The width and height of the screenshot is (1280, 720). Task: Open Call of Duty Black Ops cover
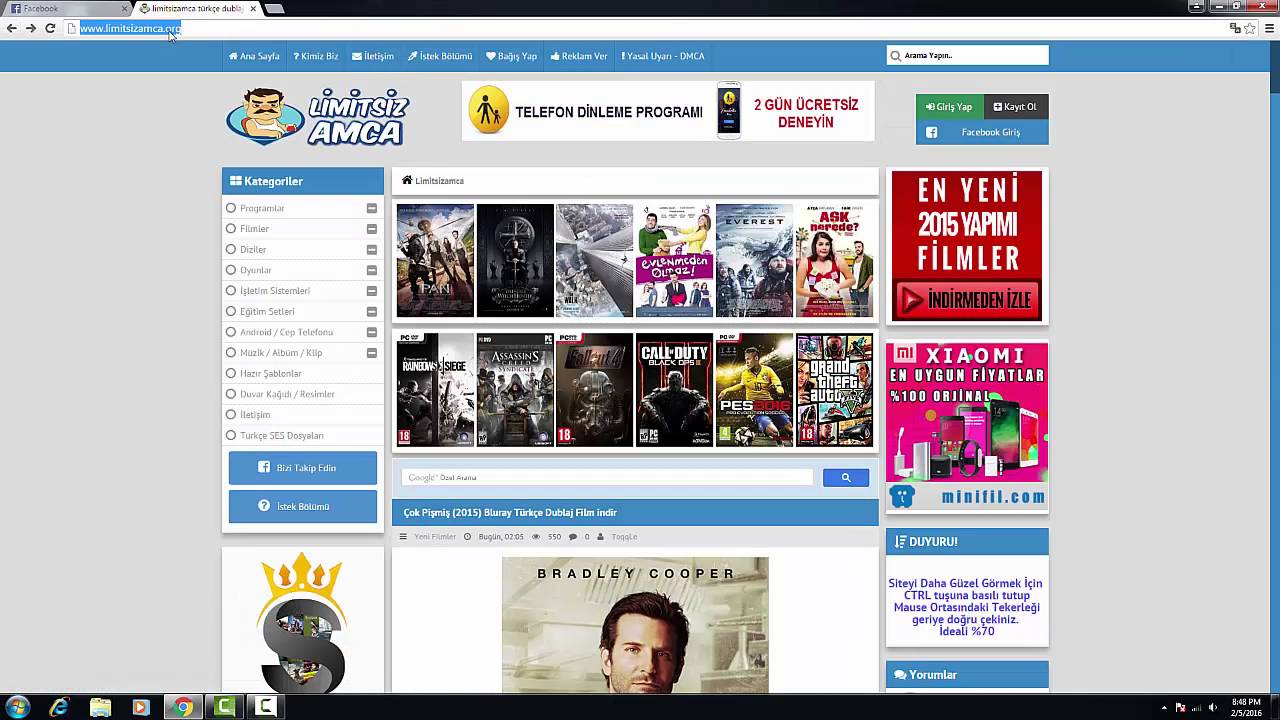(x=674, y=390)
